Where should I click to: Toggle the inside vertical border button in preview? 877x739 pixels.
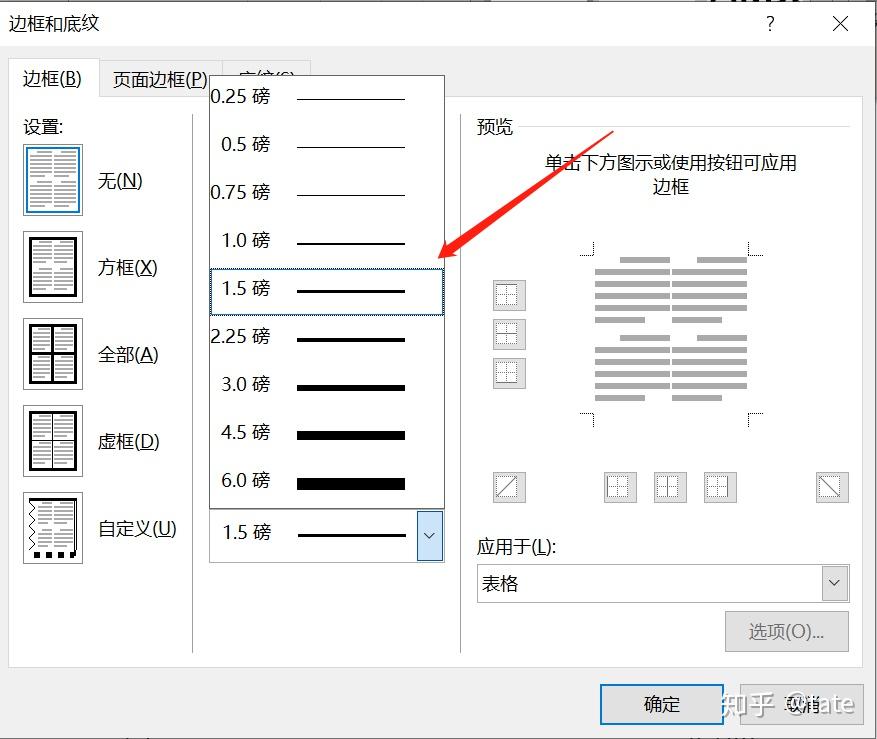[x=670, y=487]
